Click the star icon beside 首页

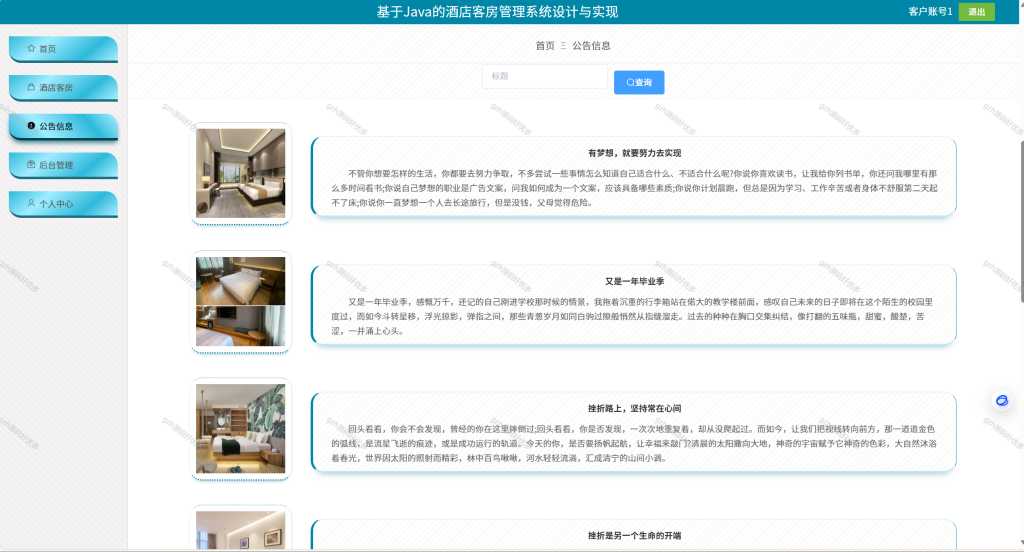coord(31,48)
